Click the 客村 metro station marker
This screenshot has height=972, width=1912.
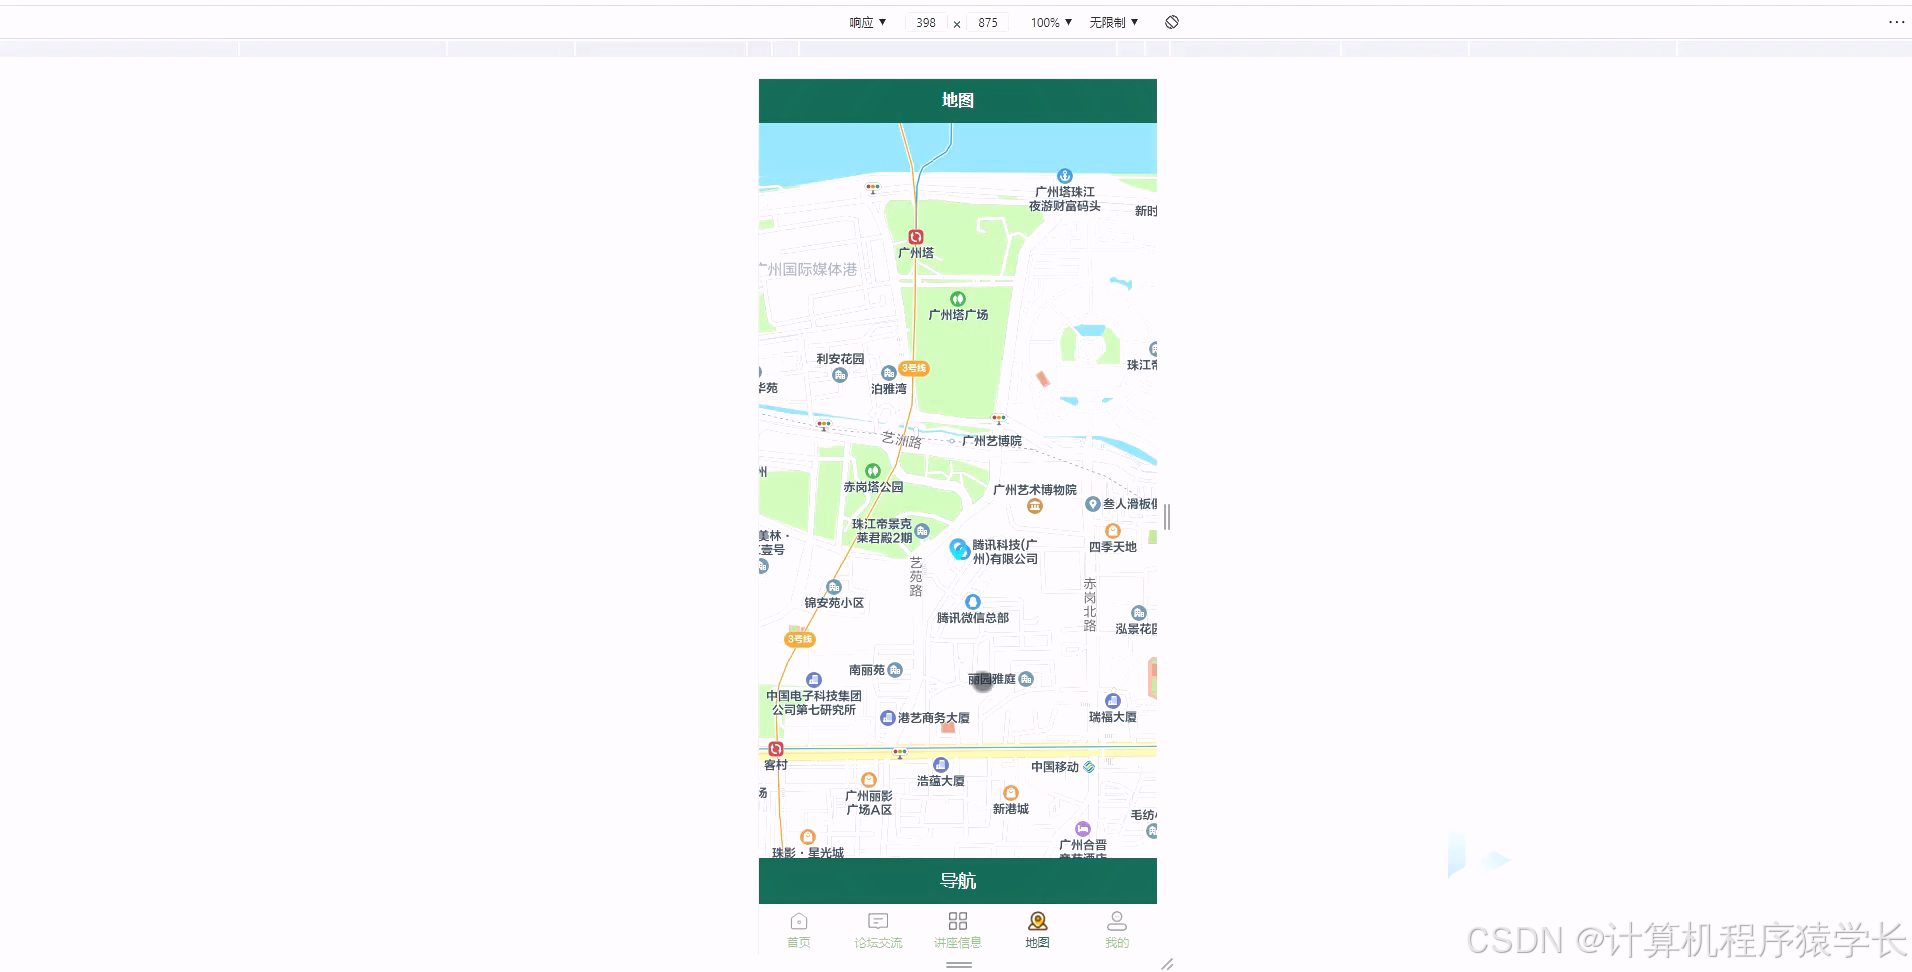[776, 747]
